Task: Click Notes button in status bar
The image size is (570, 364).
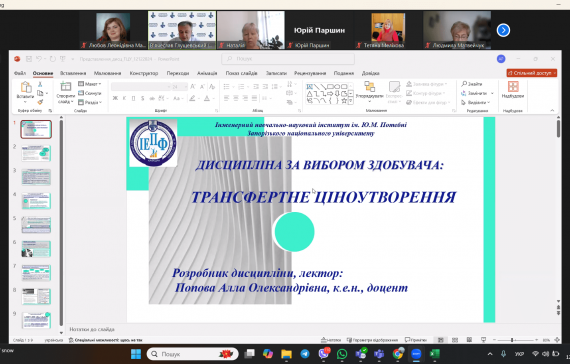Action: [x=331, y=340]
